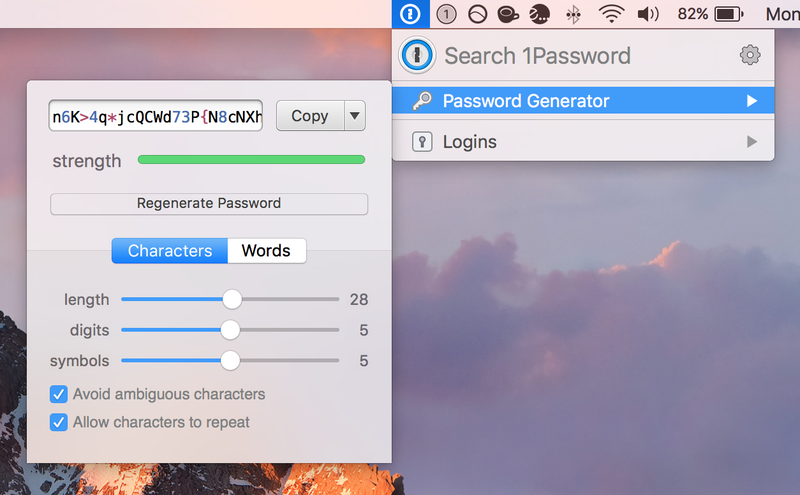Click the length value 28
The image size is (800, 495).
click(x=359, y=300)
